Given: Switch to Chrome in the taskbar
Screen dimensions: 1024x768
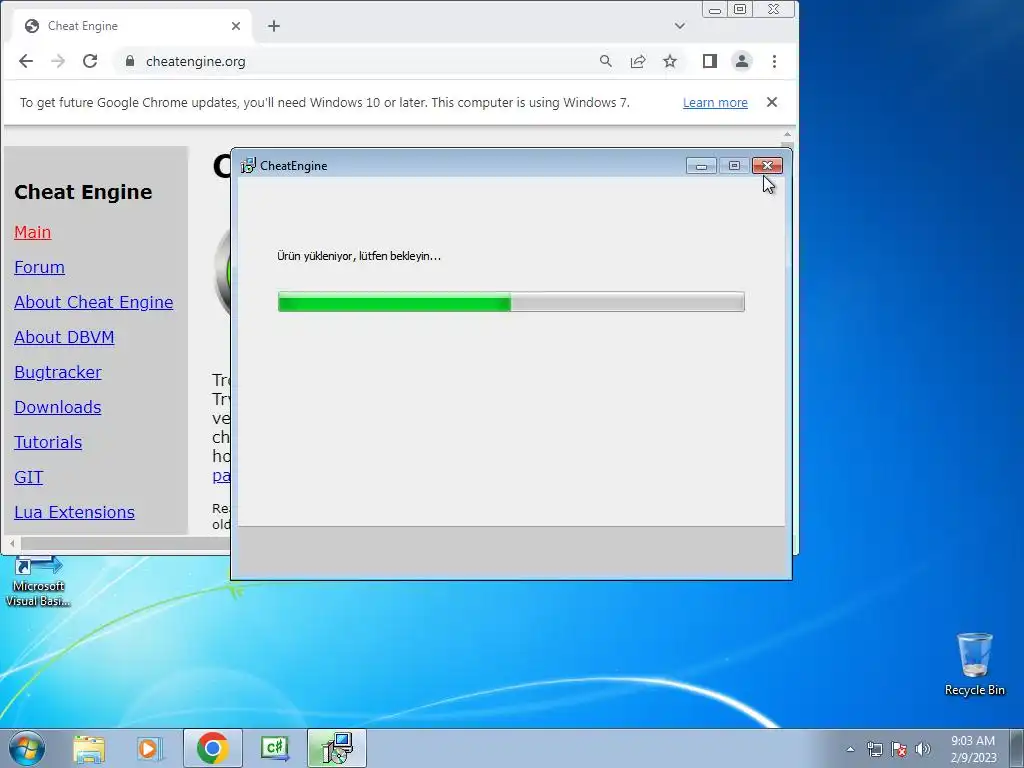Looking at the screenshot, I should coord(212,748).
